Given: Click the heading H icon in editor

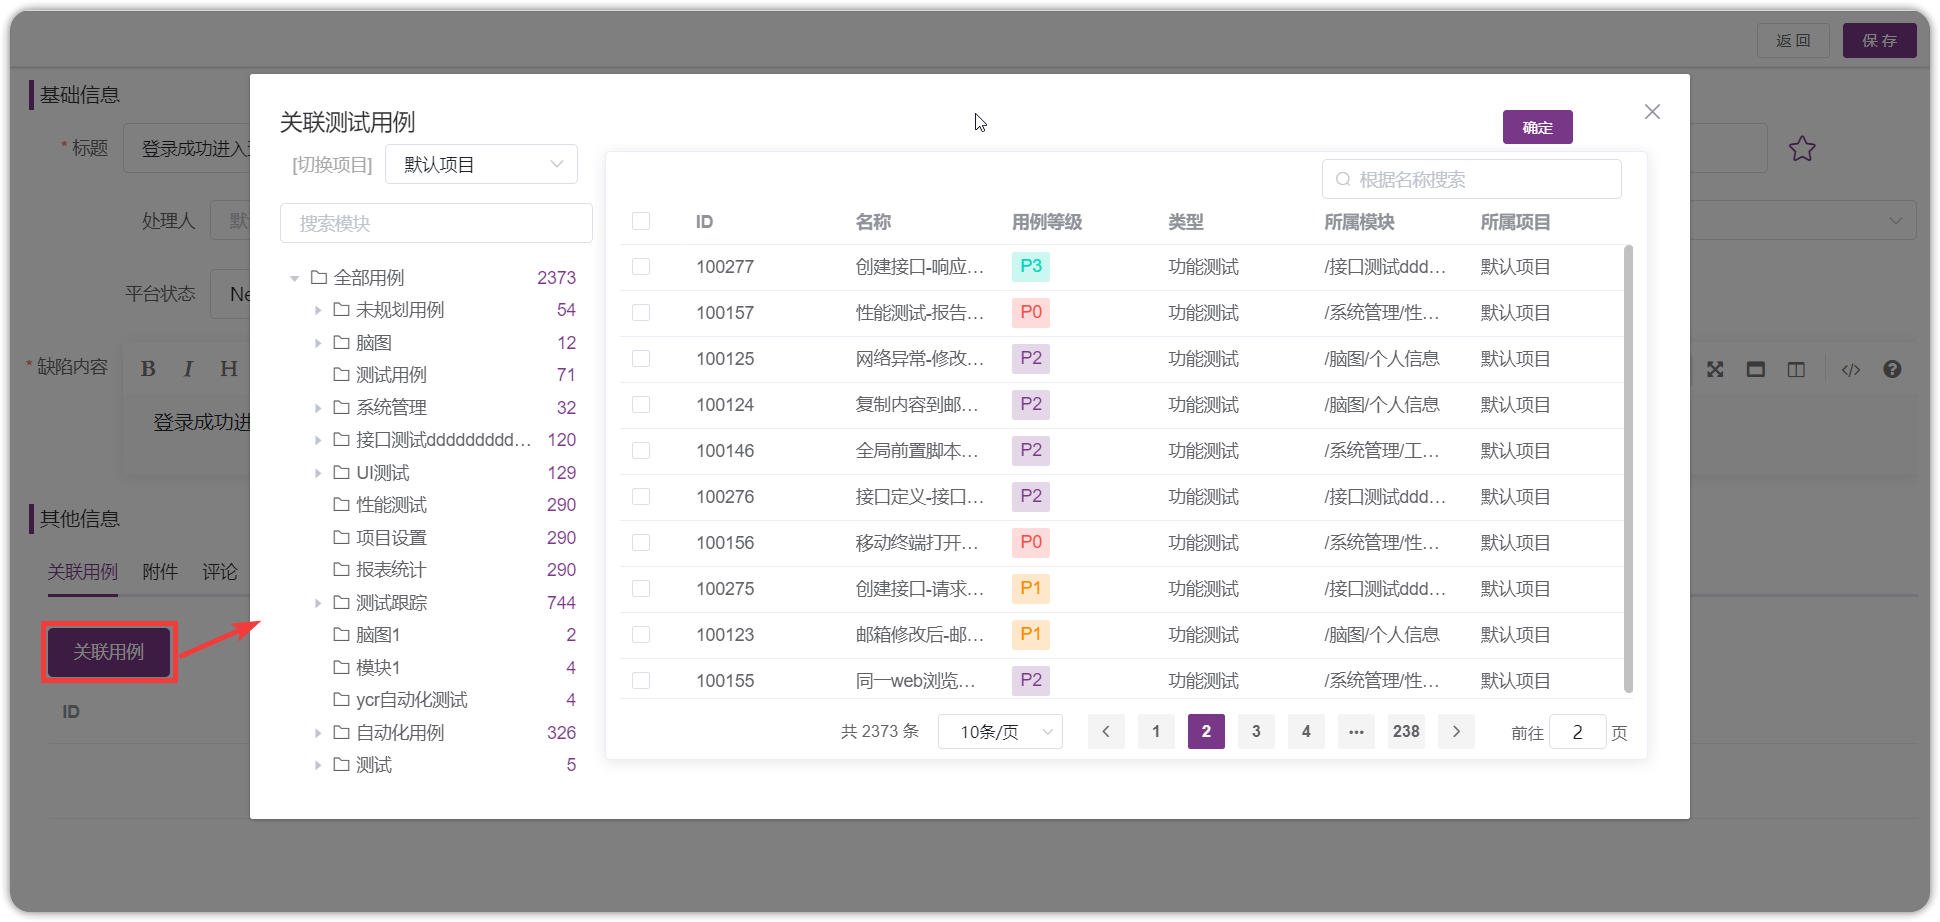Looking at the screenshot, I should [229, 369].
